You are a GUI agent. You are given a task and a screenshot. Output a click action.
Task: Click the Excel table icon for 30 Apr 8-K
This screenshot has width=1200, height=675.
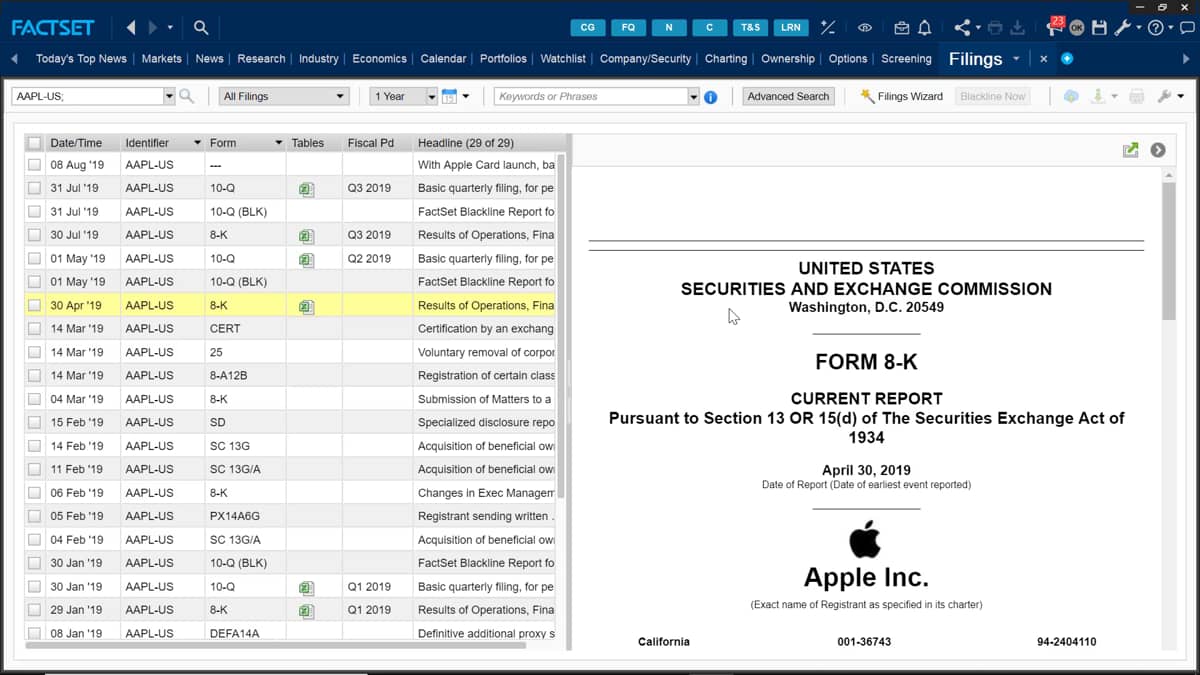click(306, 307)
